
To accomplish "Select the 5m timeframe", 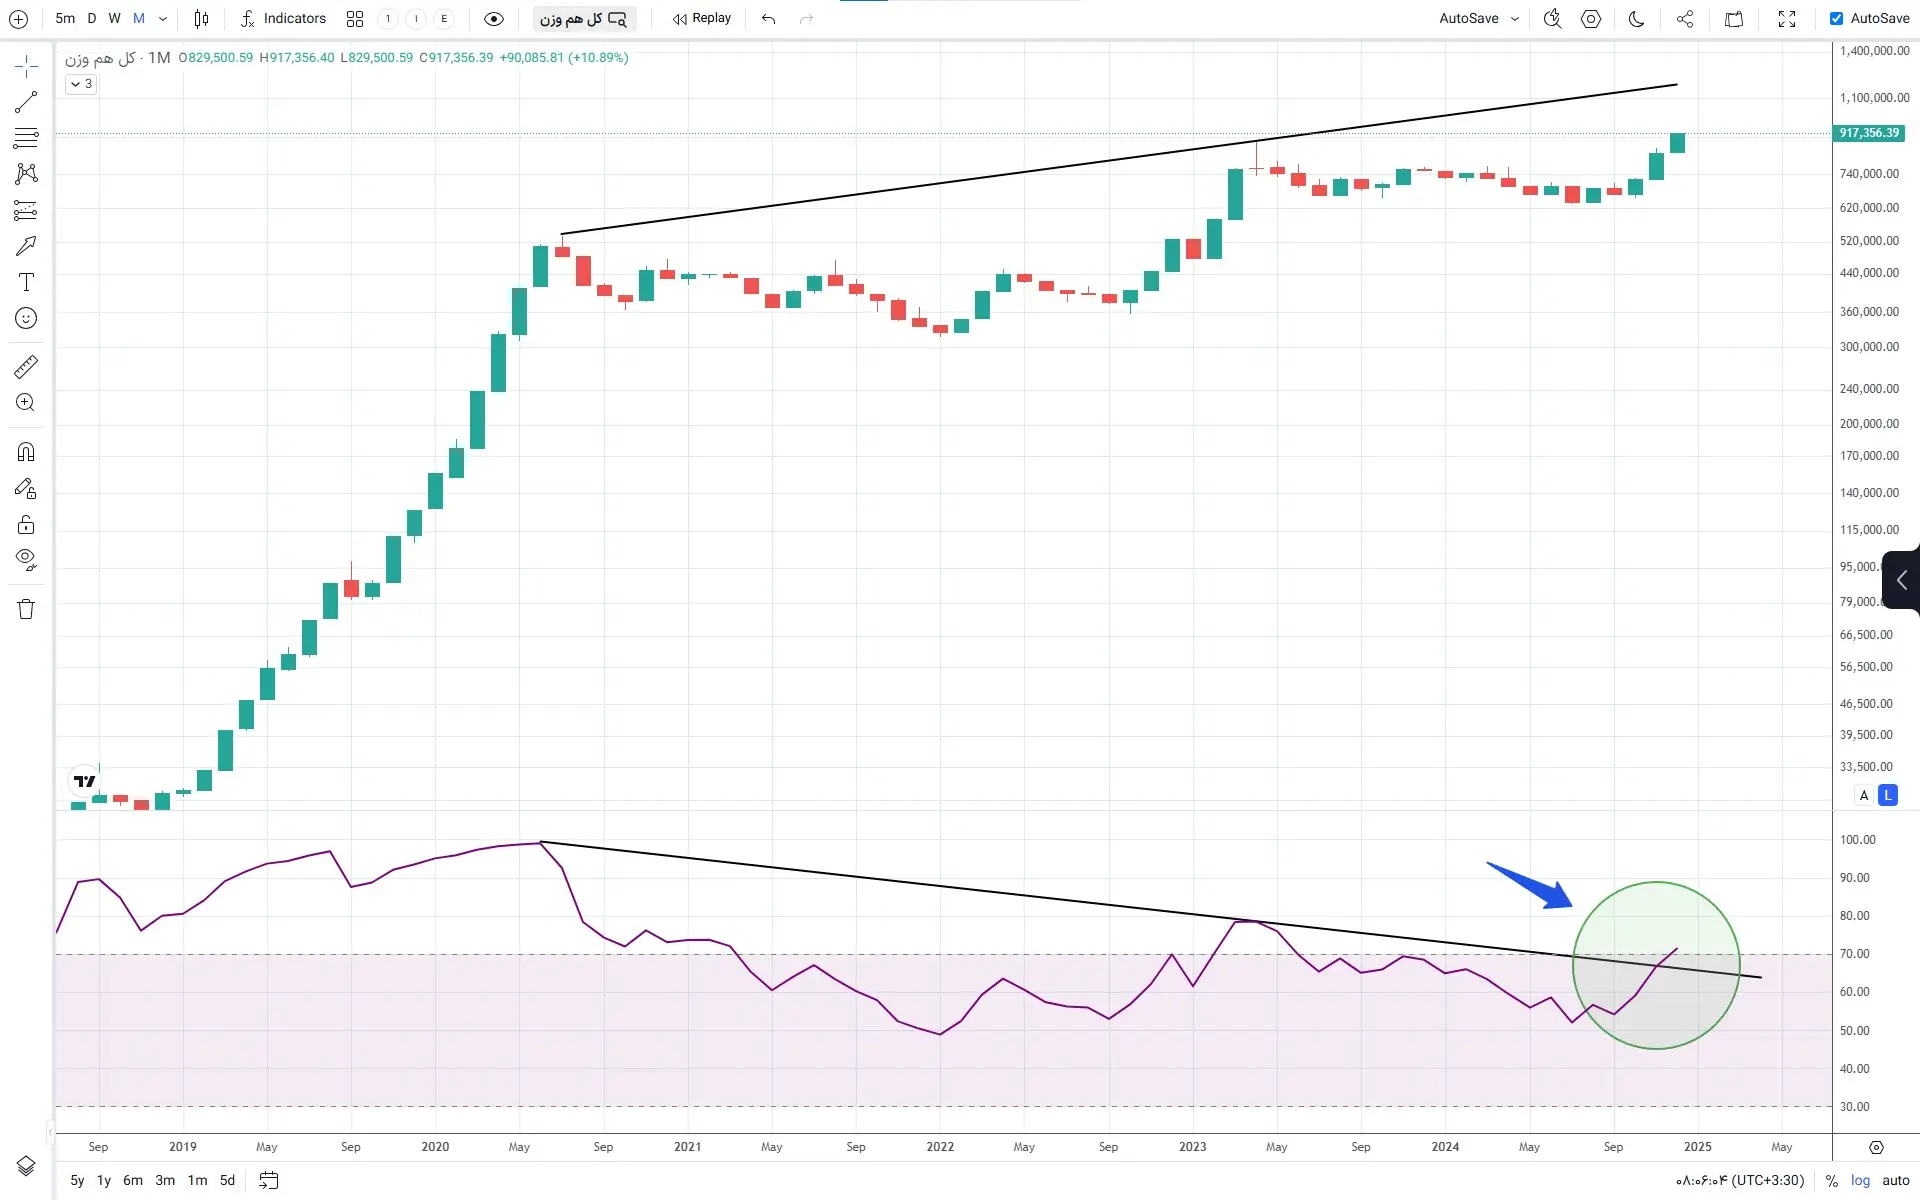I will 65,19.
